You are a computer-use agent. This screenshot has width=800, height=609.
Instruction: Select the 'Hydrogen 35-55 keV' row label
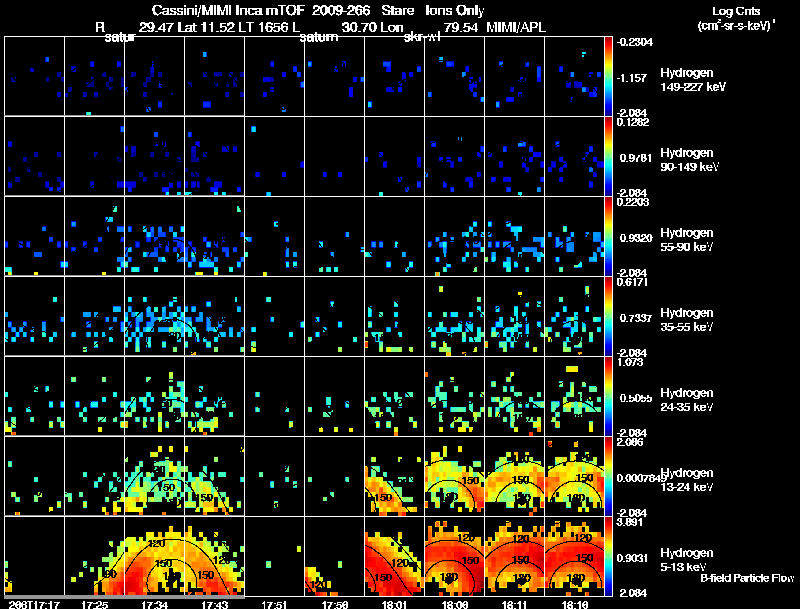[687, 320]
